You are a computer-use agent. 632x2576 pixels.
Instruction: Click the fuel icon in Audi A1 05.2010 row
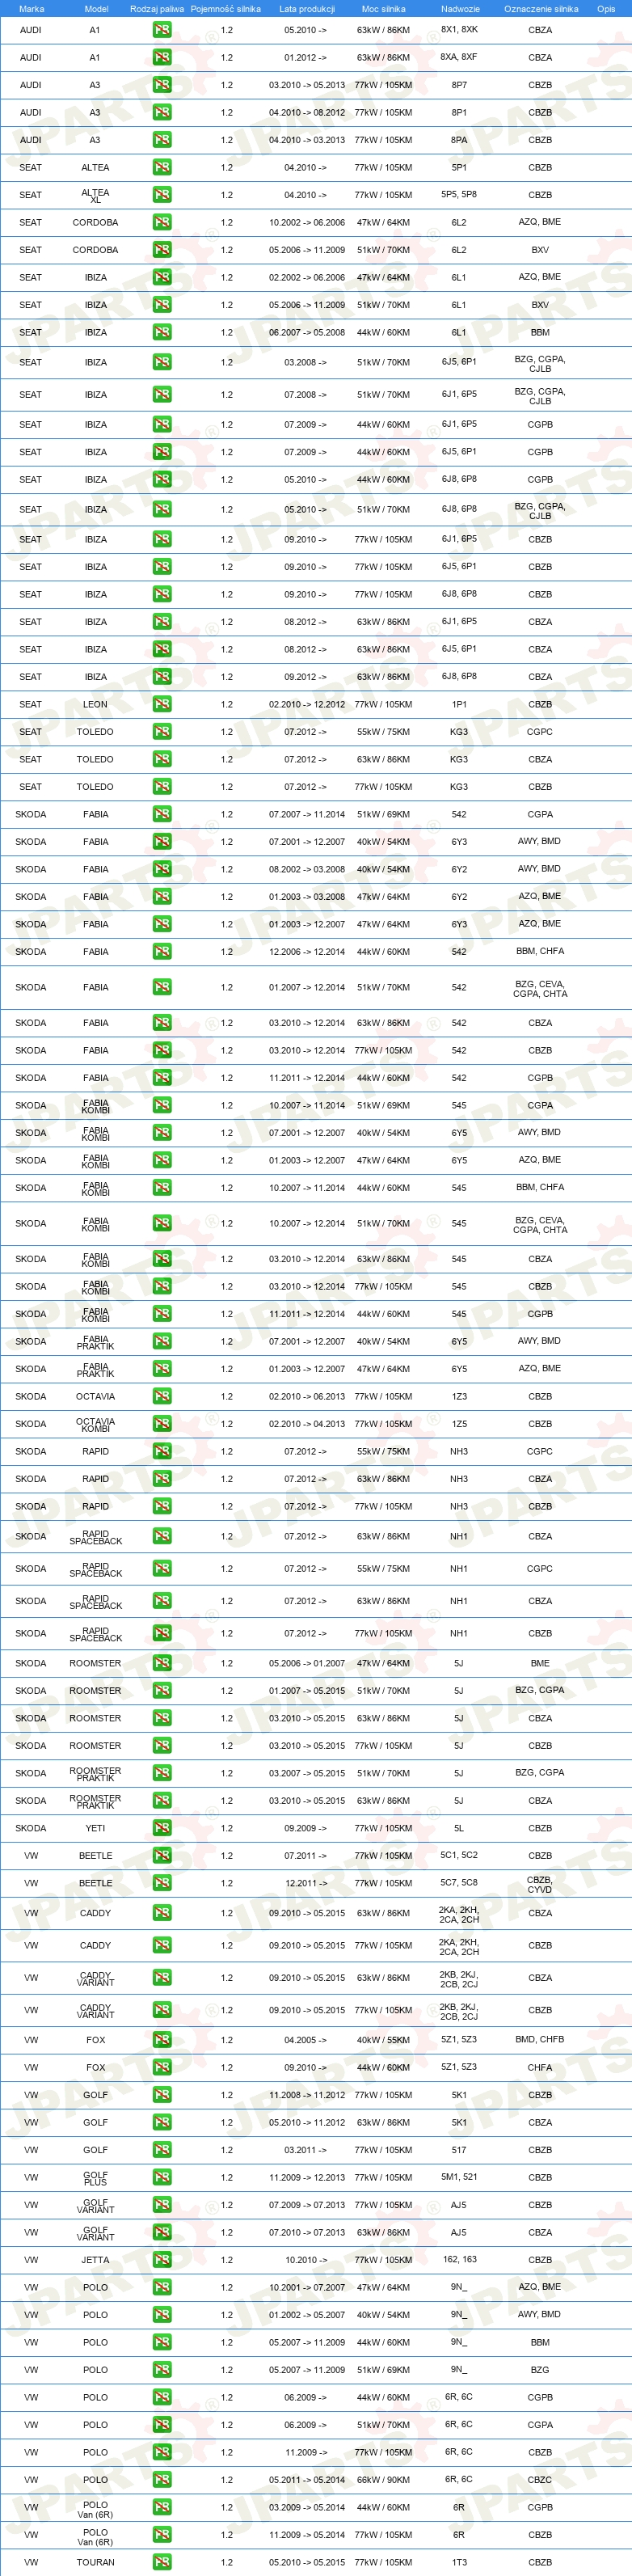point(162,30)
